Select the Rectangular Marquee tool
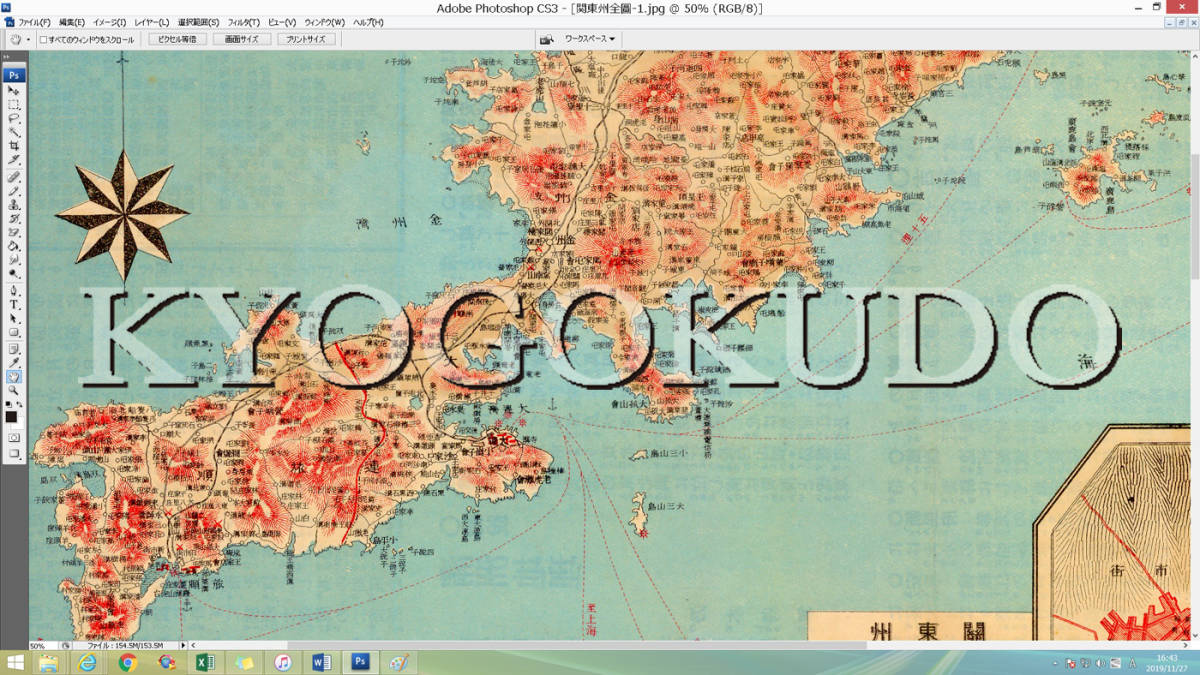1200x675 pixels. [x=14, y=104]
